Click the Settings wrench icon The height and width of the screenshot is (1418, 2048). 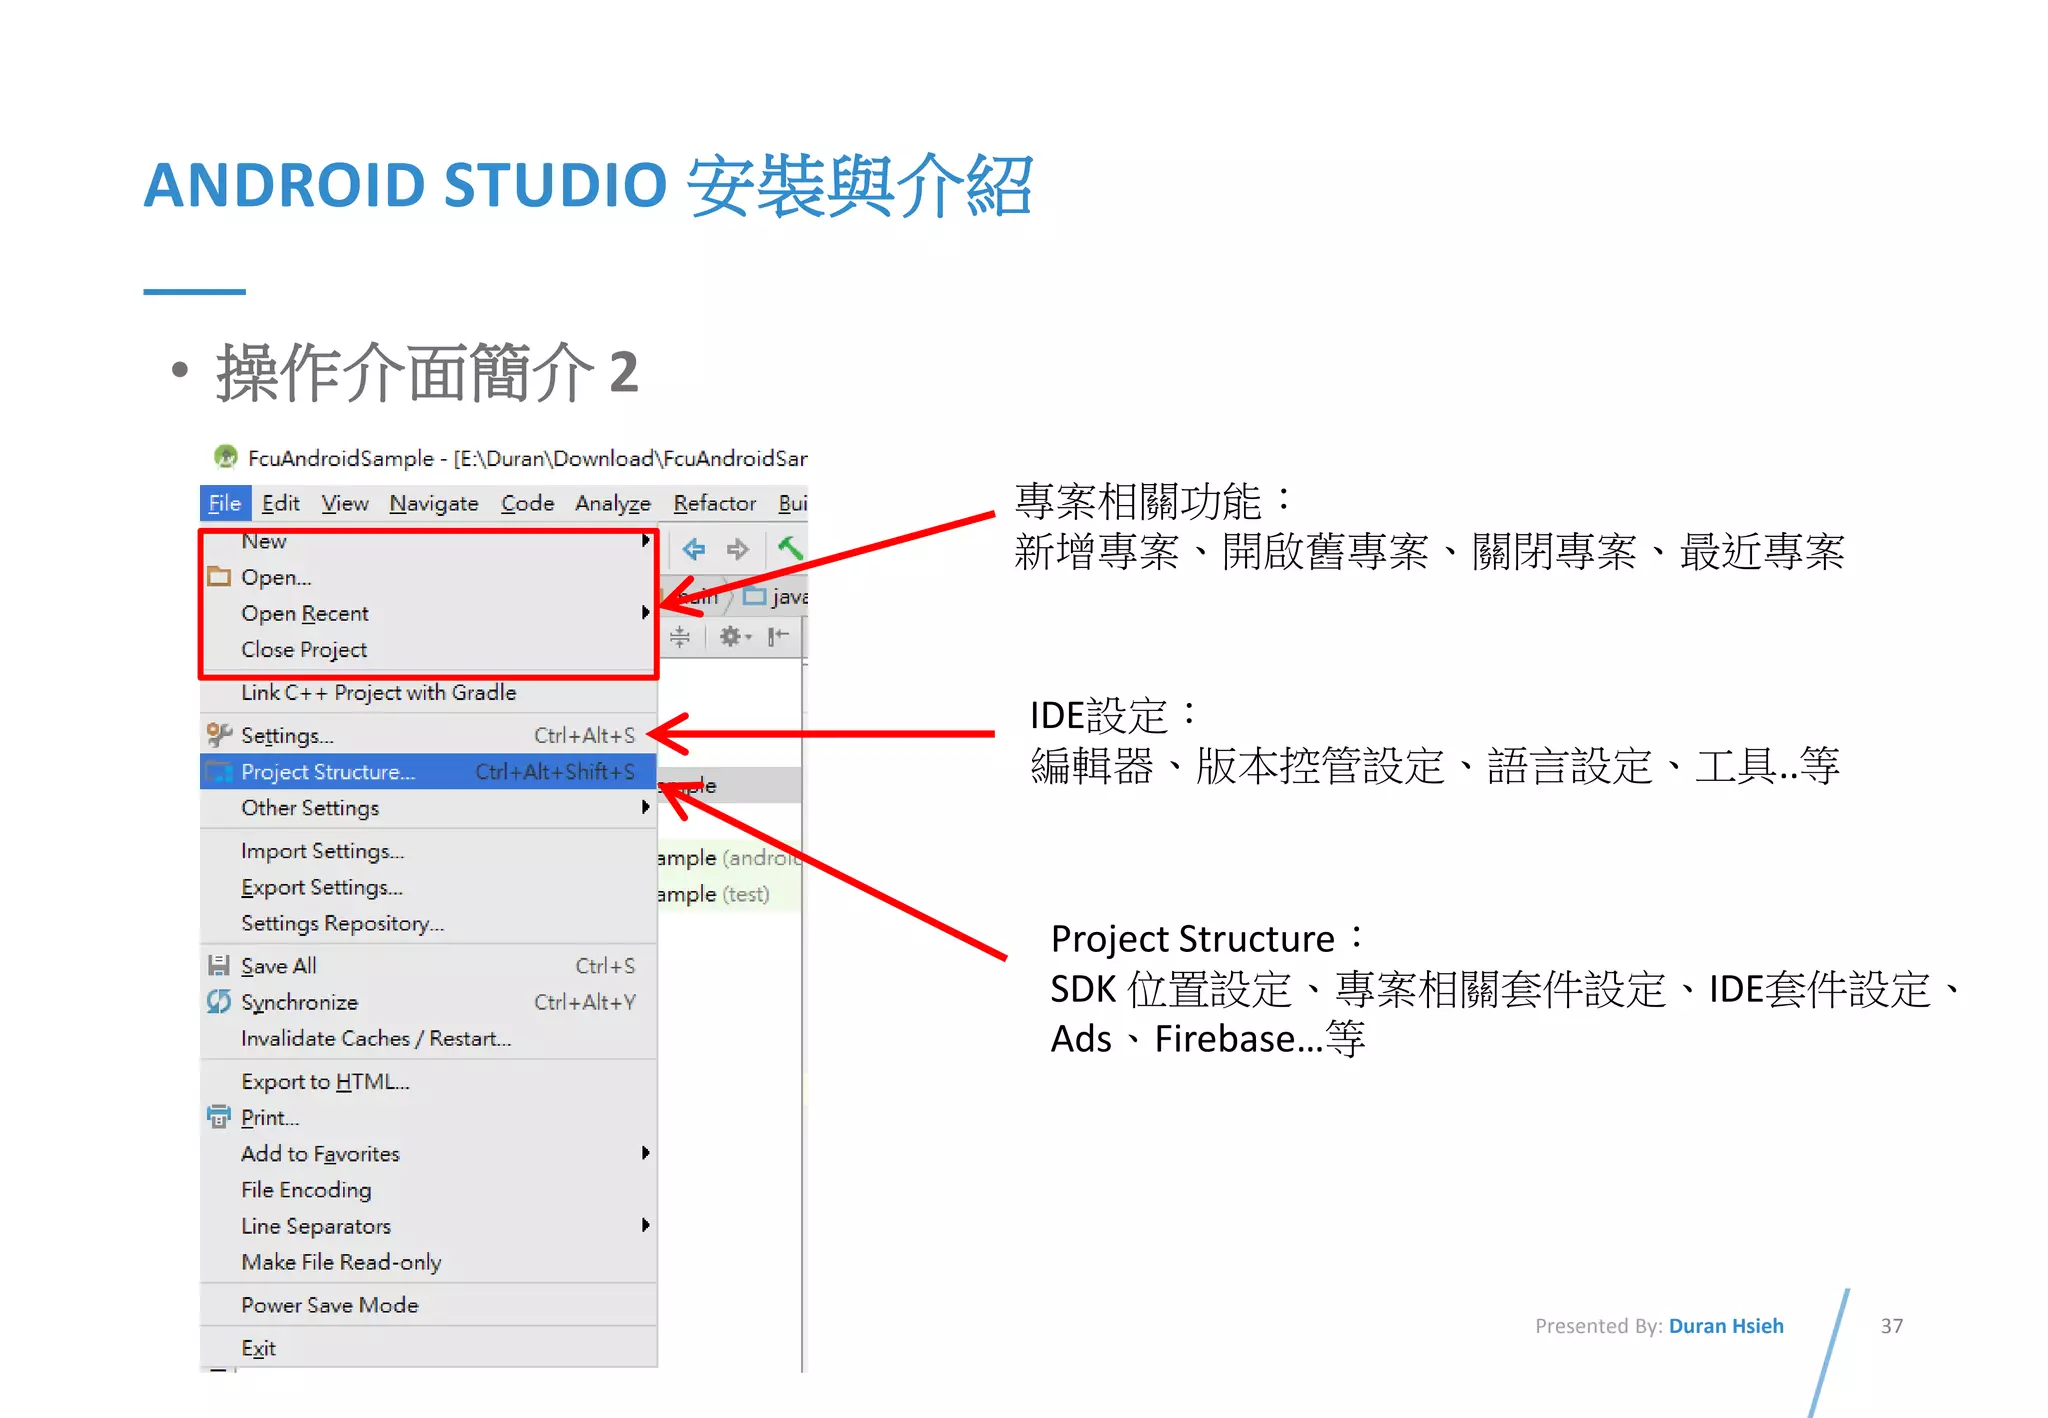point(219,735)
